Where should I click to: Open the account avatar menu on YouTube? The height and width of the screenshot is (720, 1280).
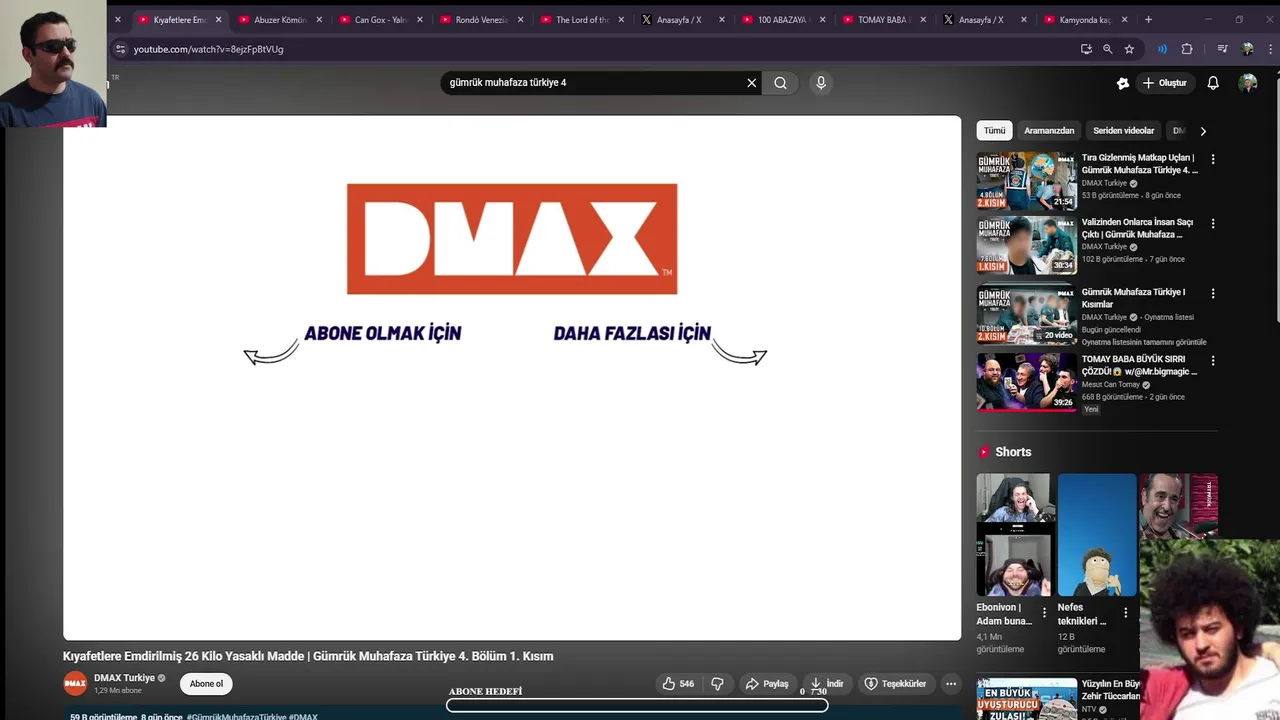click(1248, 83)
